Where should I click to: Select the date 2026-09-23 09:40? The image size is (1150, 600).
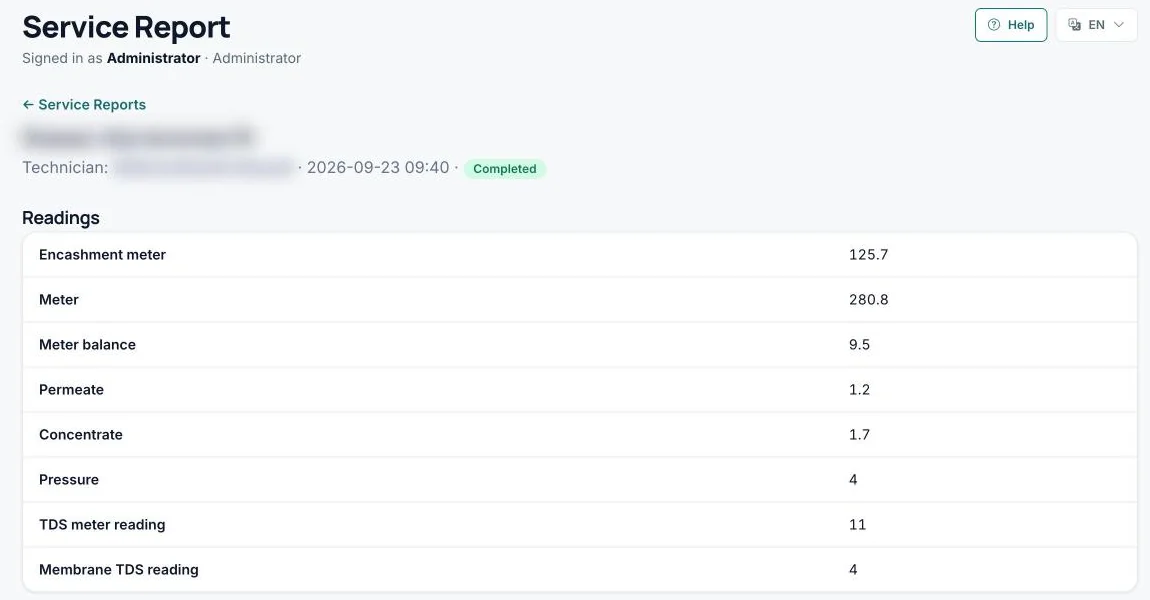[378, 168]
